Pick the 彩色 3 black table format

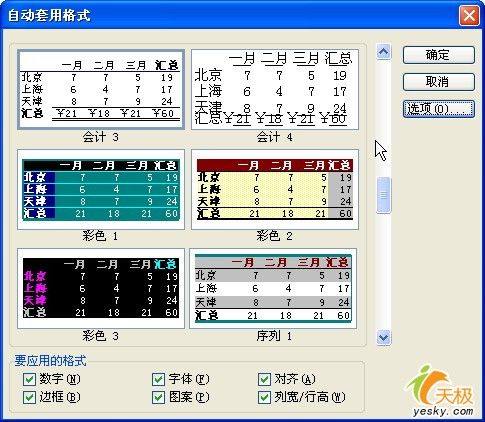pyautogui.click(x=101, y=288)
